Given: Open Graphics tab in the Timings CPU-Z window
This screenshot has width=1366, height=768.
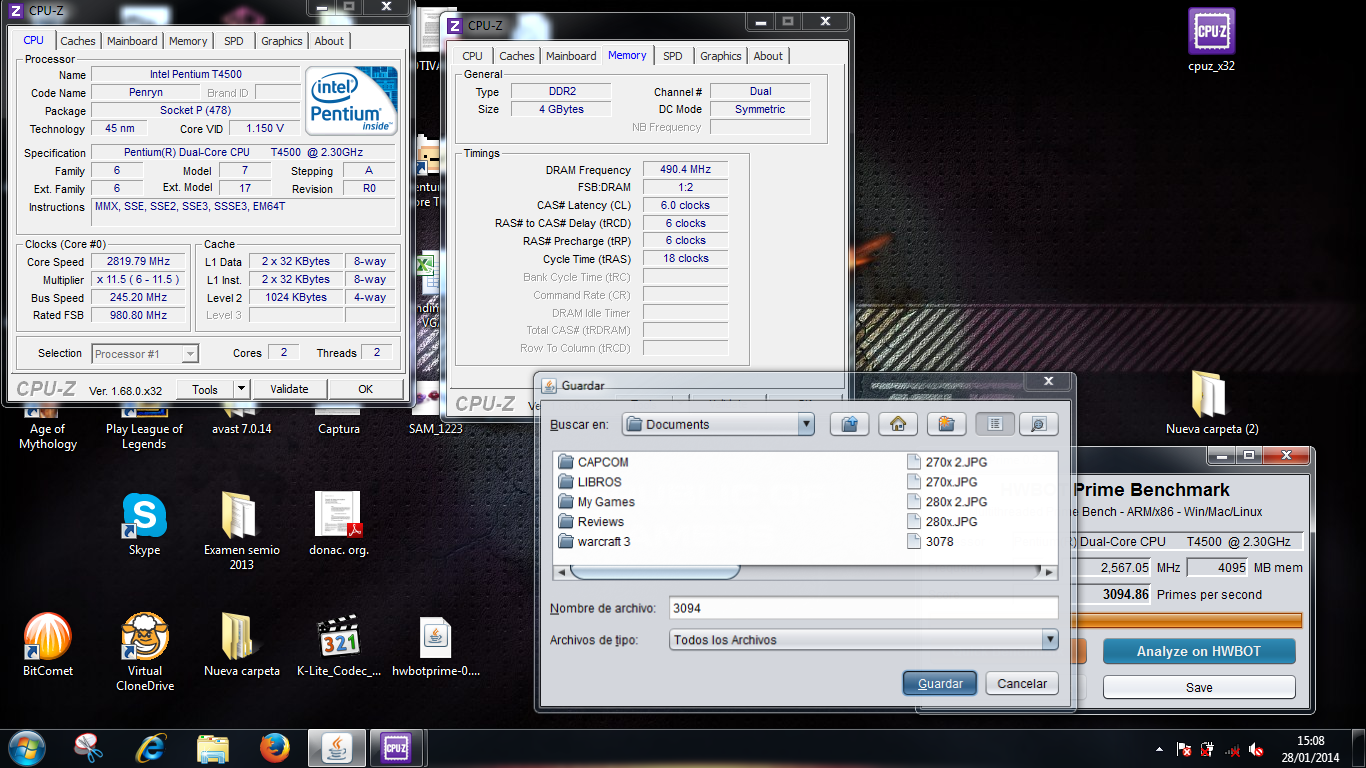Looking at the screenshot, I should [x=721, y=56].
